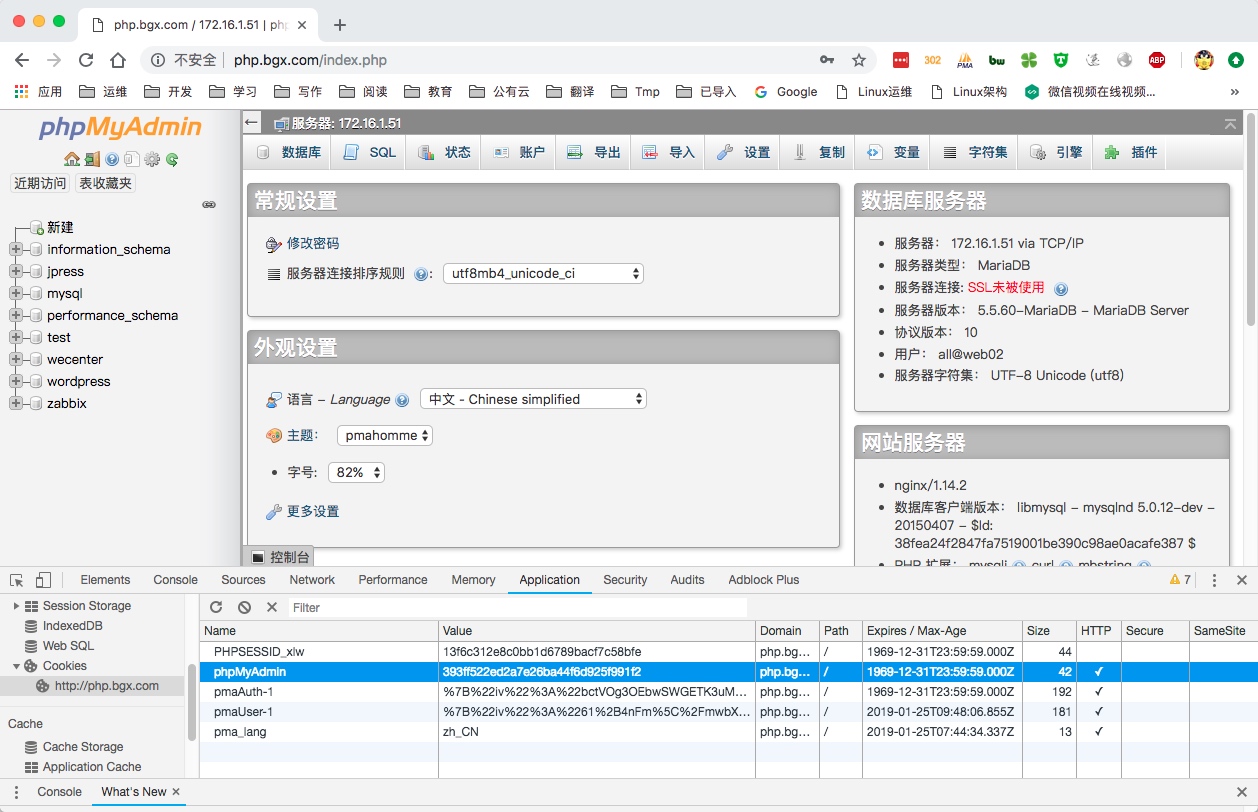
Task: Click the bw extension icon
Action: point(997,60)
